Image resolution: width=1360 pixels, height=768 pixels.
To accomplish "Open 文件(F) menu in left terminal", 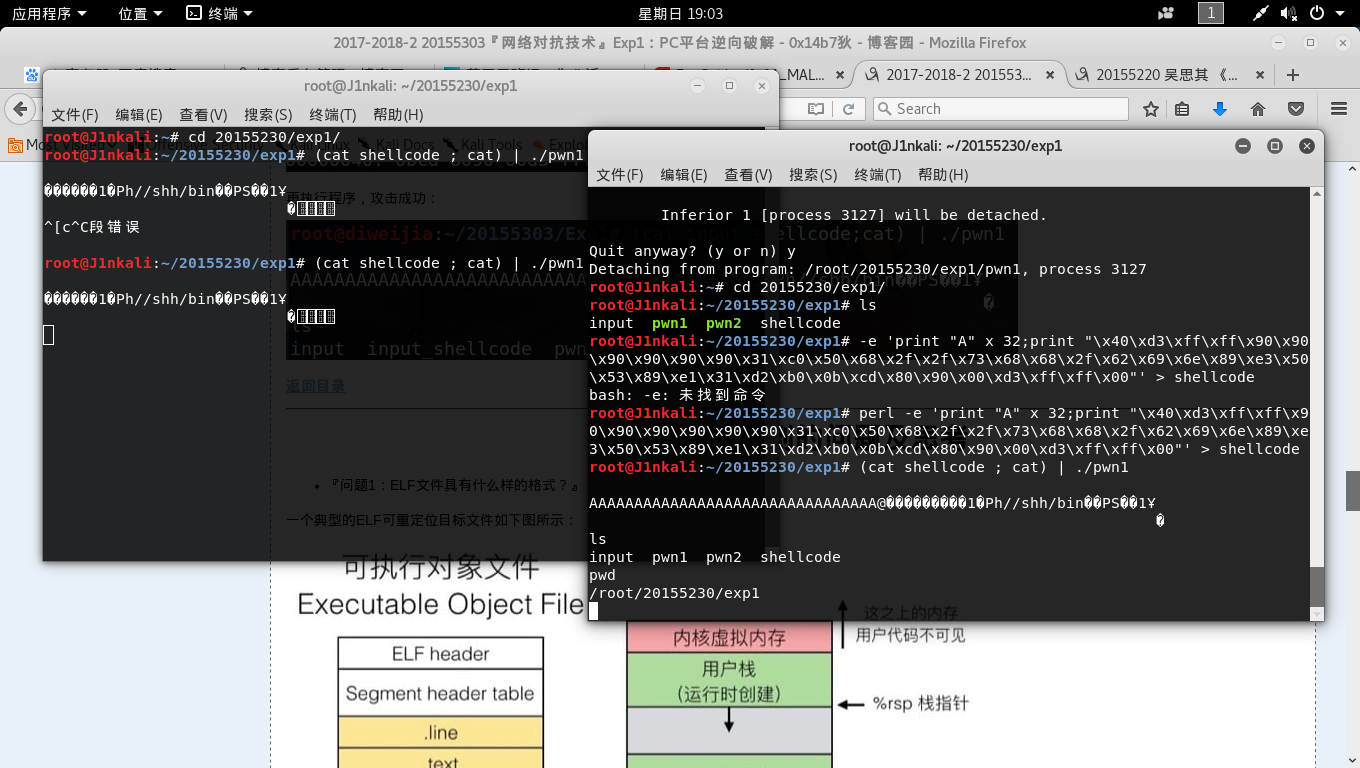I will click(75, 115).
